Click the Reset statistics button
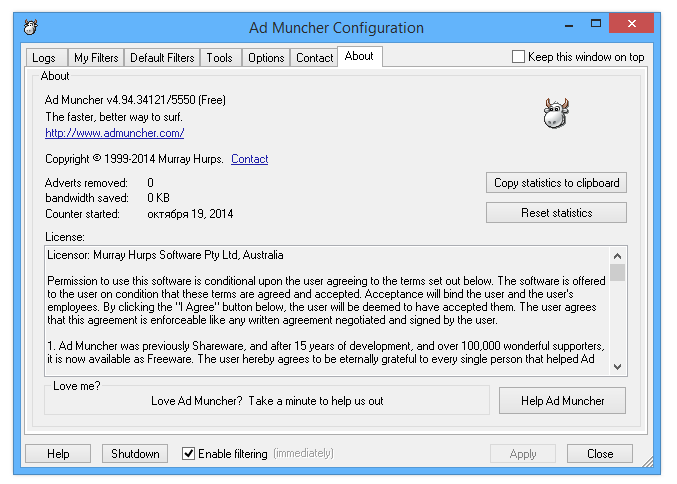Screen dimensions: 677x484 [x=556, y=213]
